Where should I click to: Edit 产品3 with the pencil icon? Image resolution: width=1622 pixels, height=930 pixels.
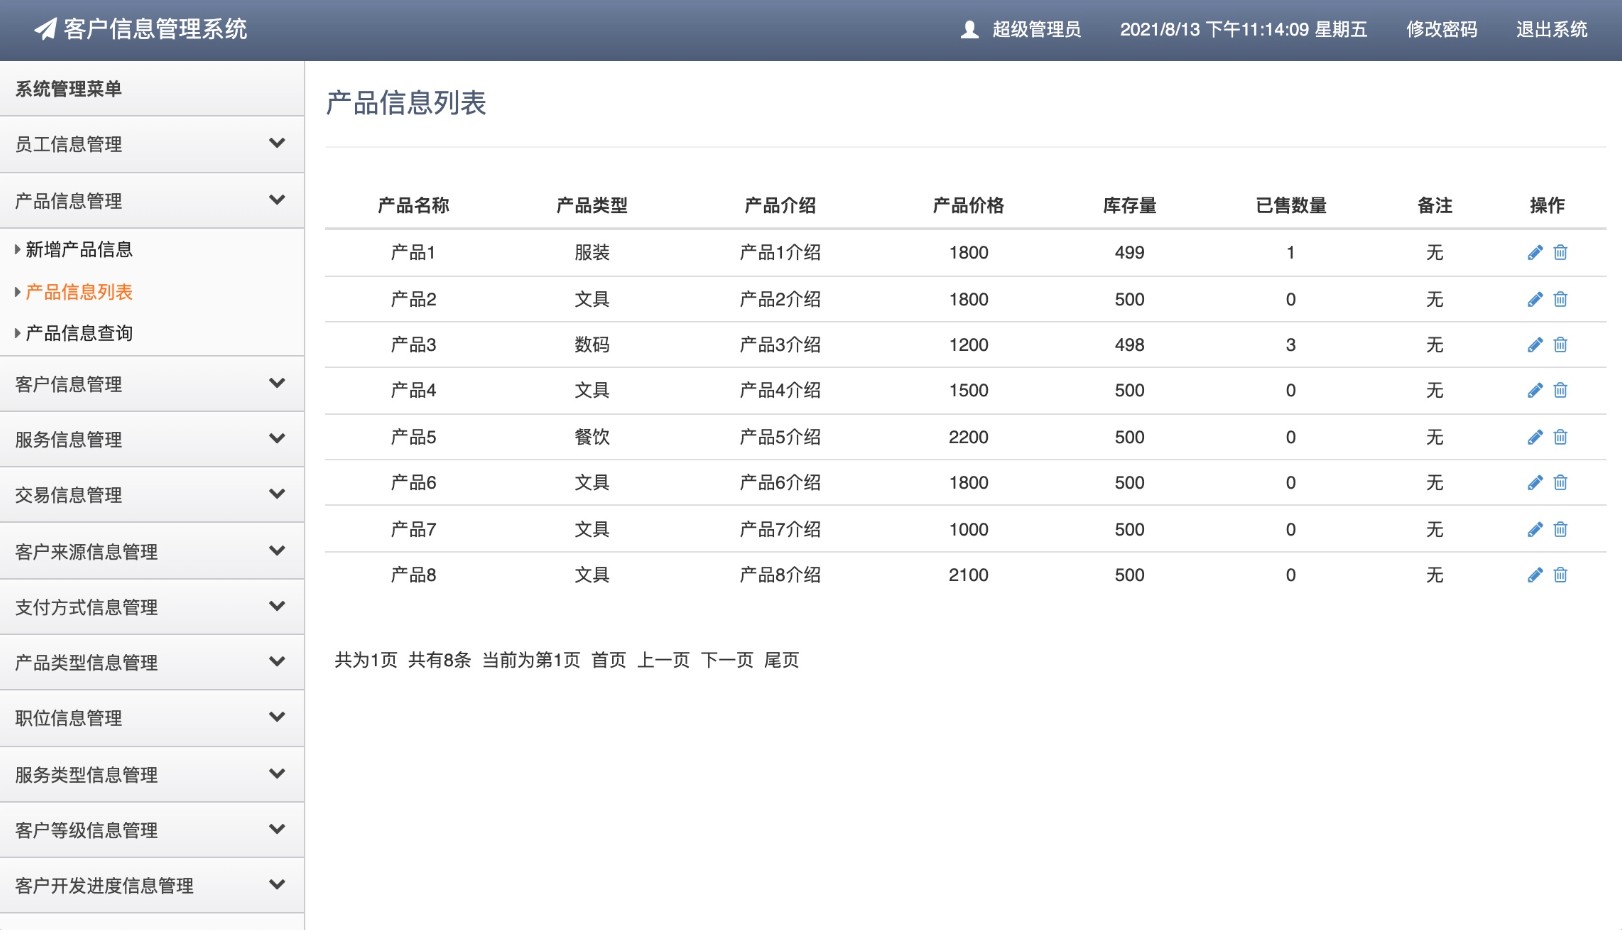point(1535,345)
